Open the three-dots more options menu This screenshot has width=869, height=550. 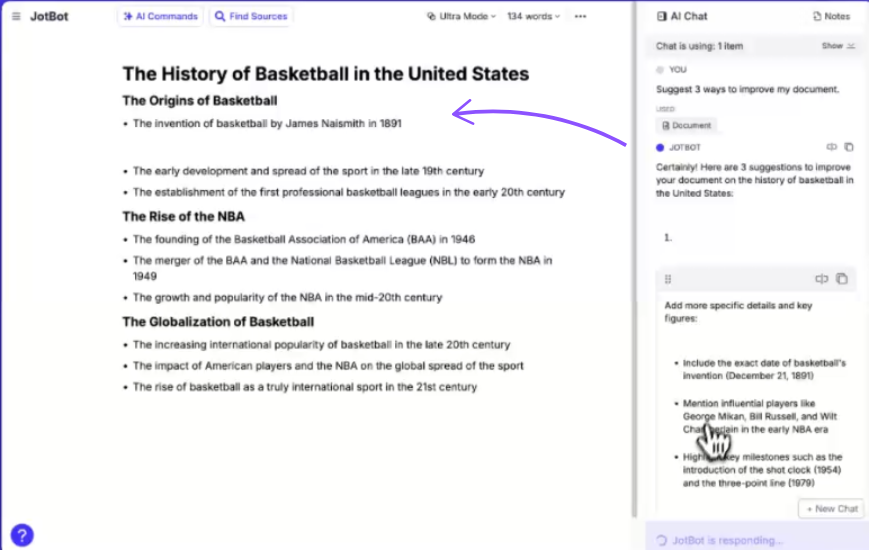point(580,17)
